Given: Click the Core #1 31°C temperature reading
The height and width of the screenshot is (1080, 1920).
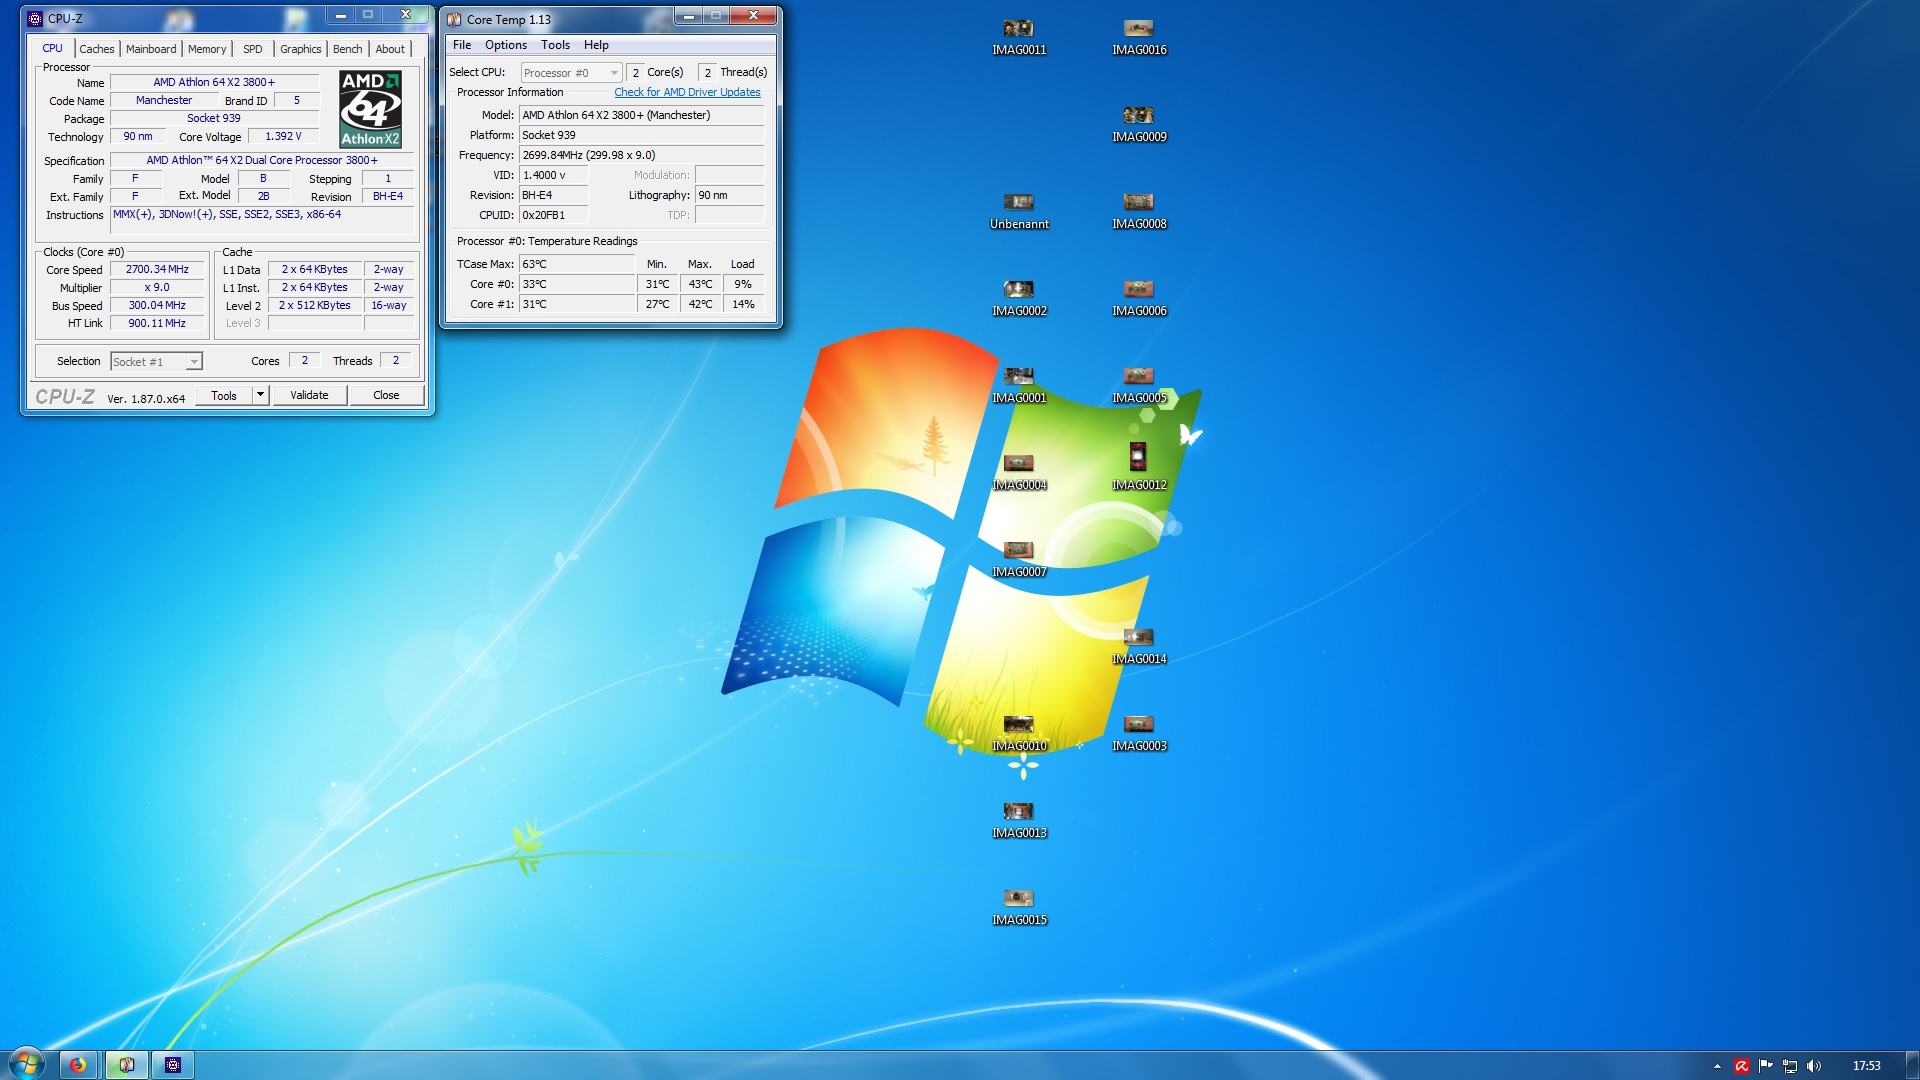Looking at the screenshot, I should 577,304.
